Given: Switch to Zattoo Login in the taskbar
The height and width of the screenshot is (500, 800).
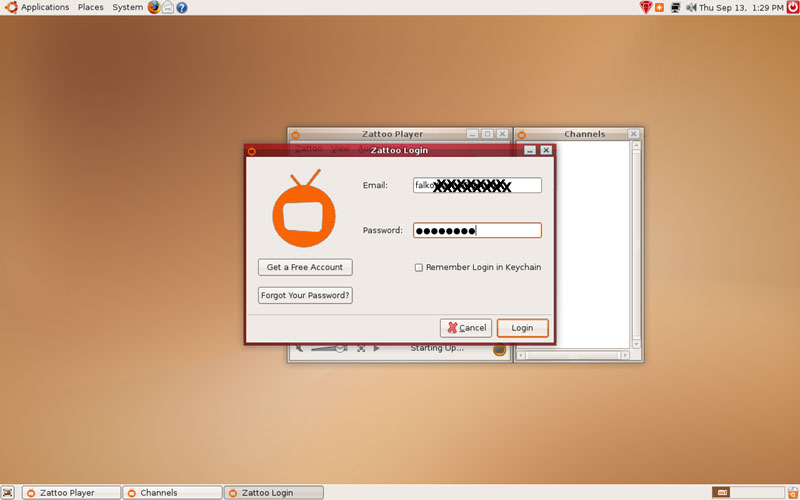Looking at the screenshot, I should click(x=274, y=493).
